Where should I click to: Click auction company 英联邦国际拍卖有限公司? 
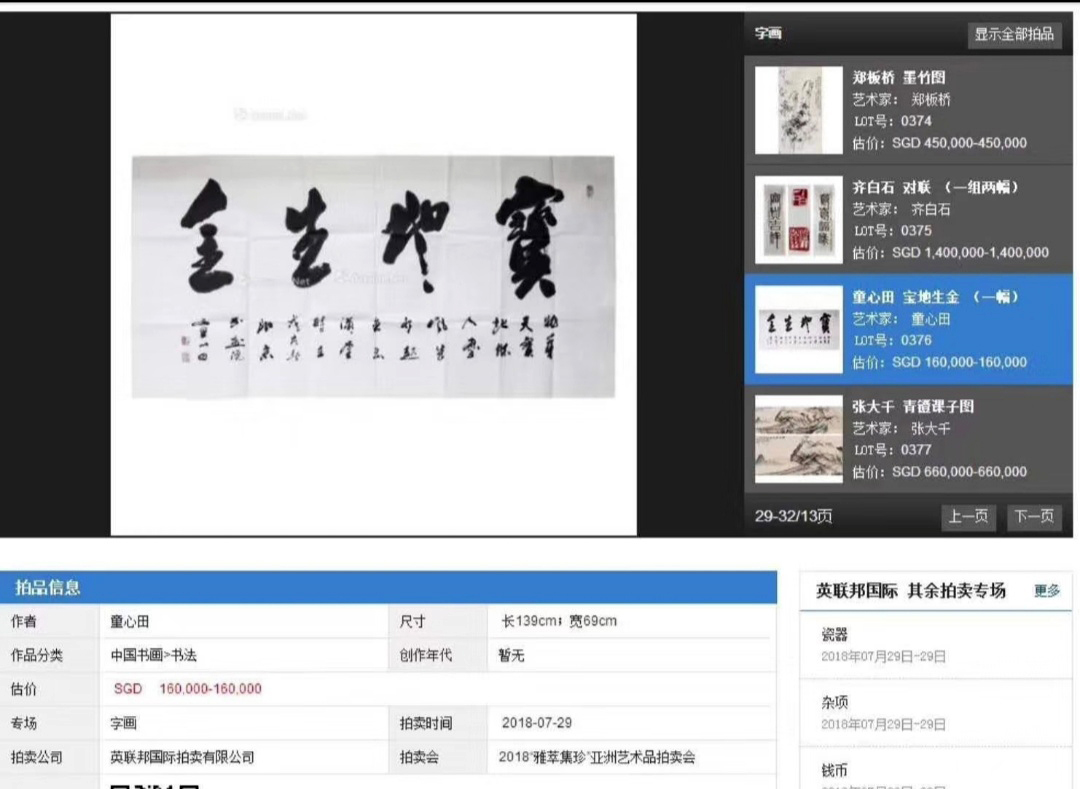(x=183, y=757)
